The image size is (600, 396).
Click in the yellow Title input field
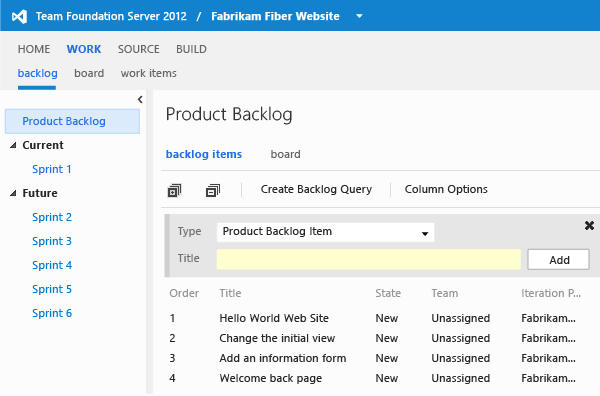(368, 259)
